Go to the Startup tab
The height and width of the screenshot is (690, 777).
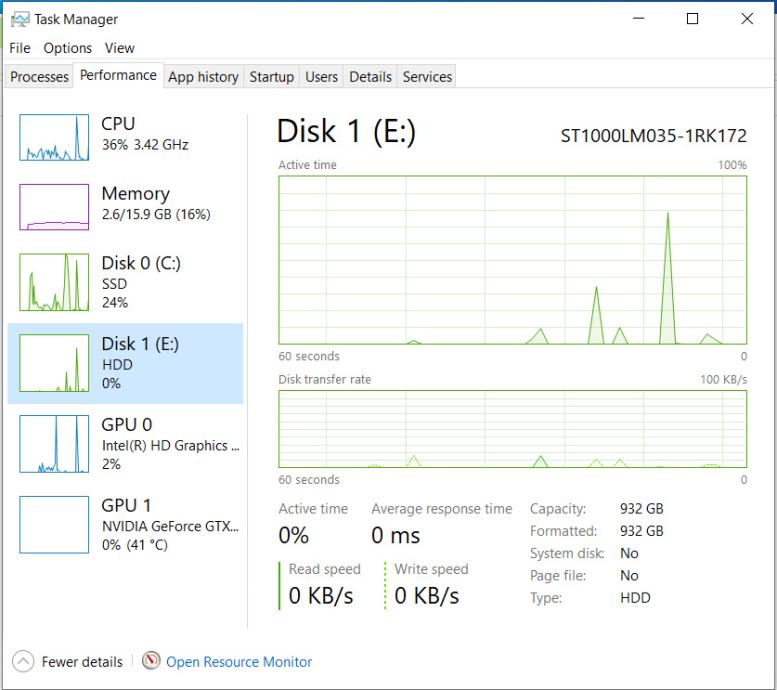coord(271,77)
